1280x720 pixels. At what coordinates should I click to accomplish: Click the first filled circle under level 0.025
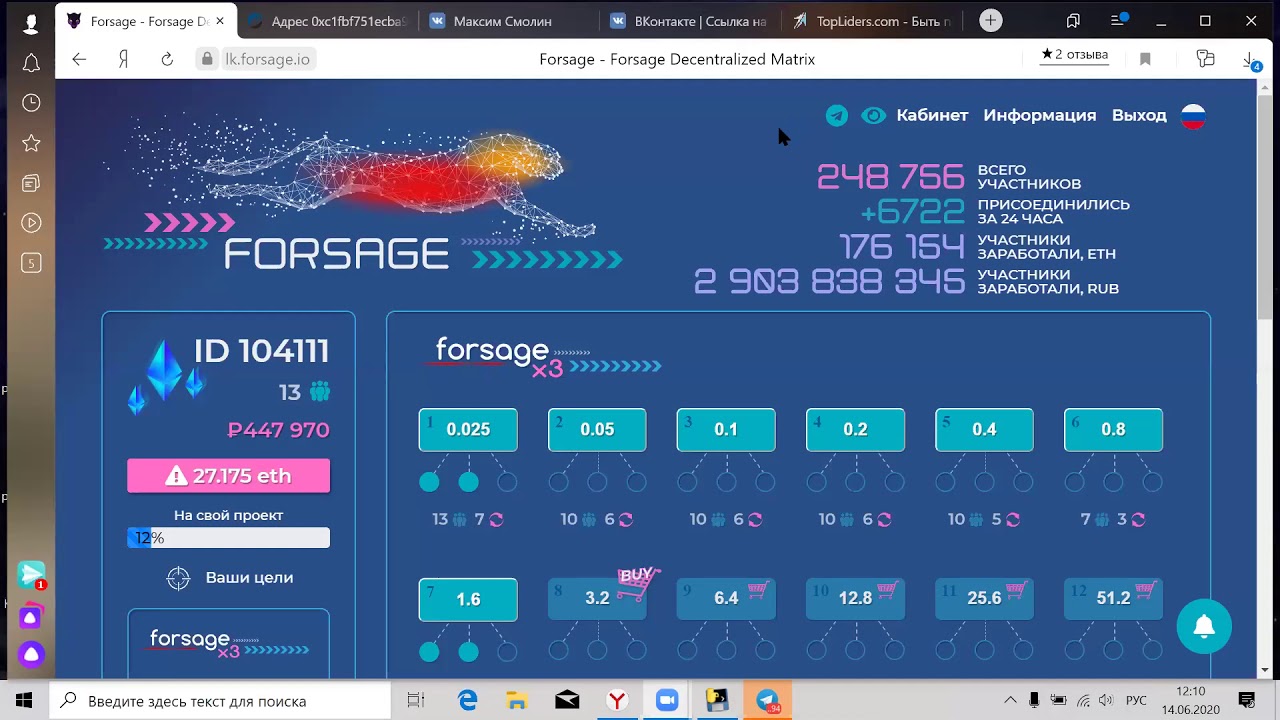[429, 482]
